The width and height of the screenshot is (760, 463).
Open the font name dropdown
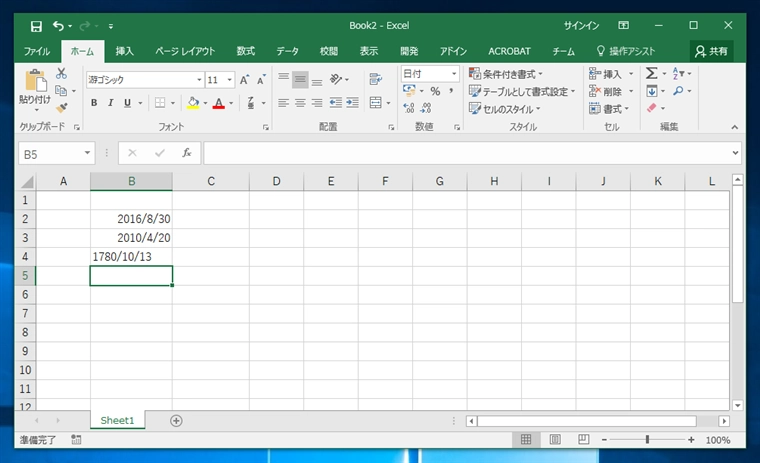(x=199, y=80)
